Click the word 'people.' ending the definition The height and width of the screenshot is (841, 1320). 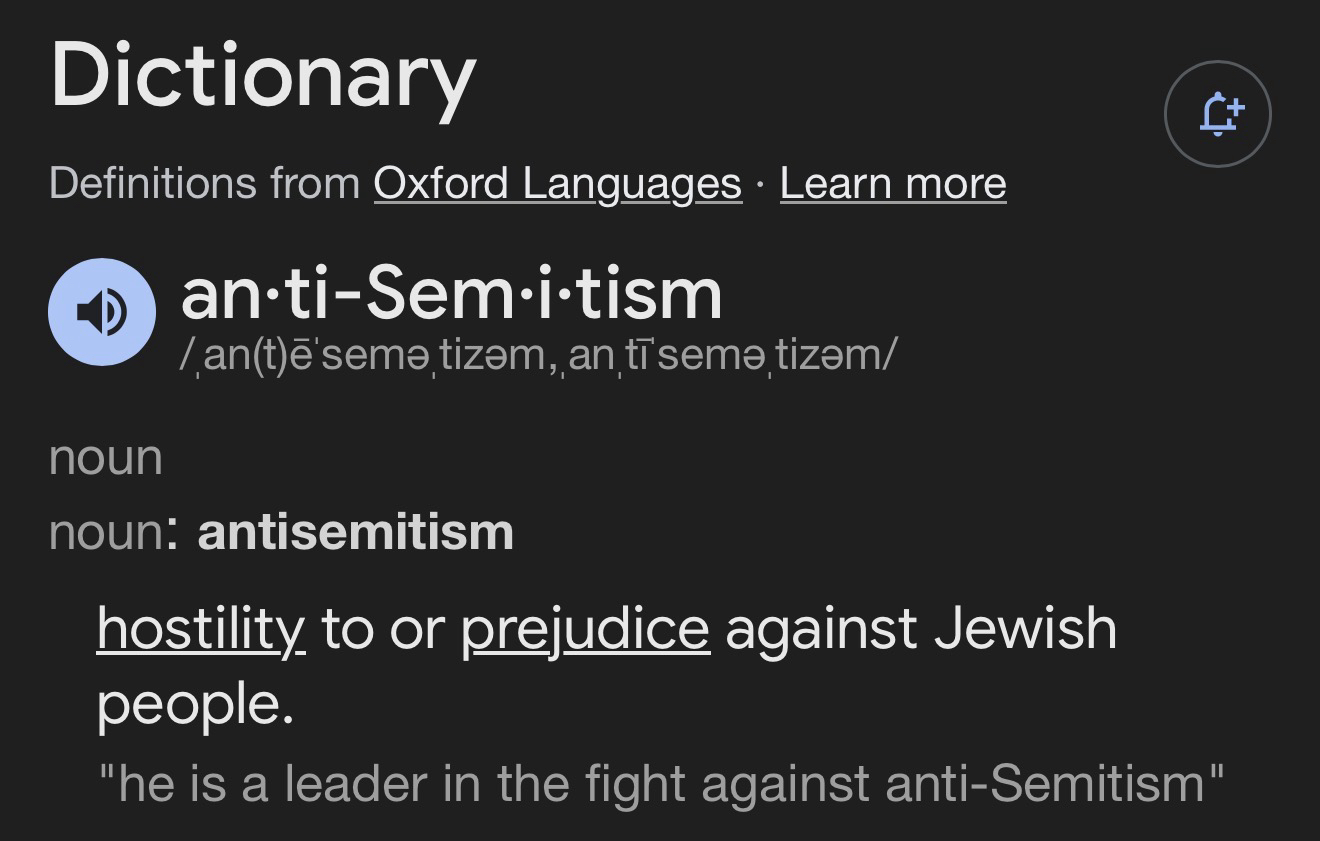195,704
